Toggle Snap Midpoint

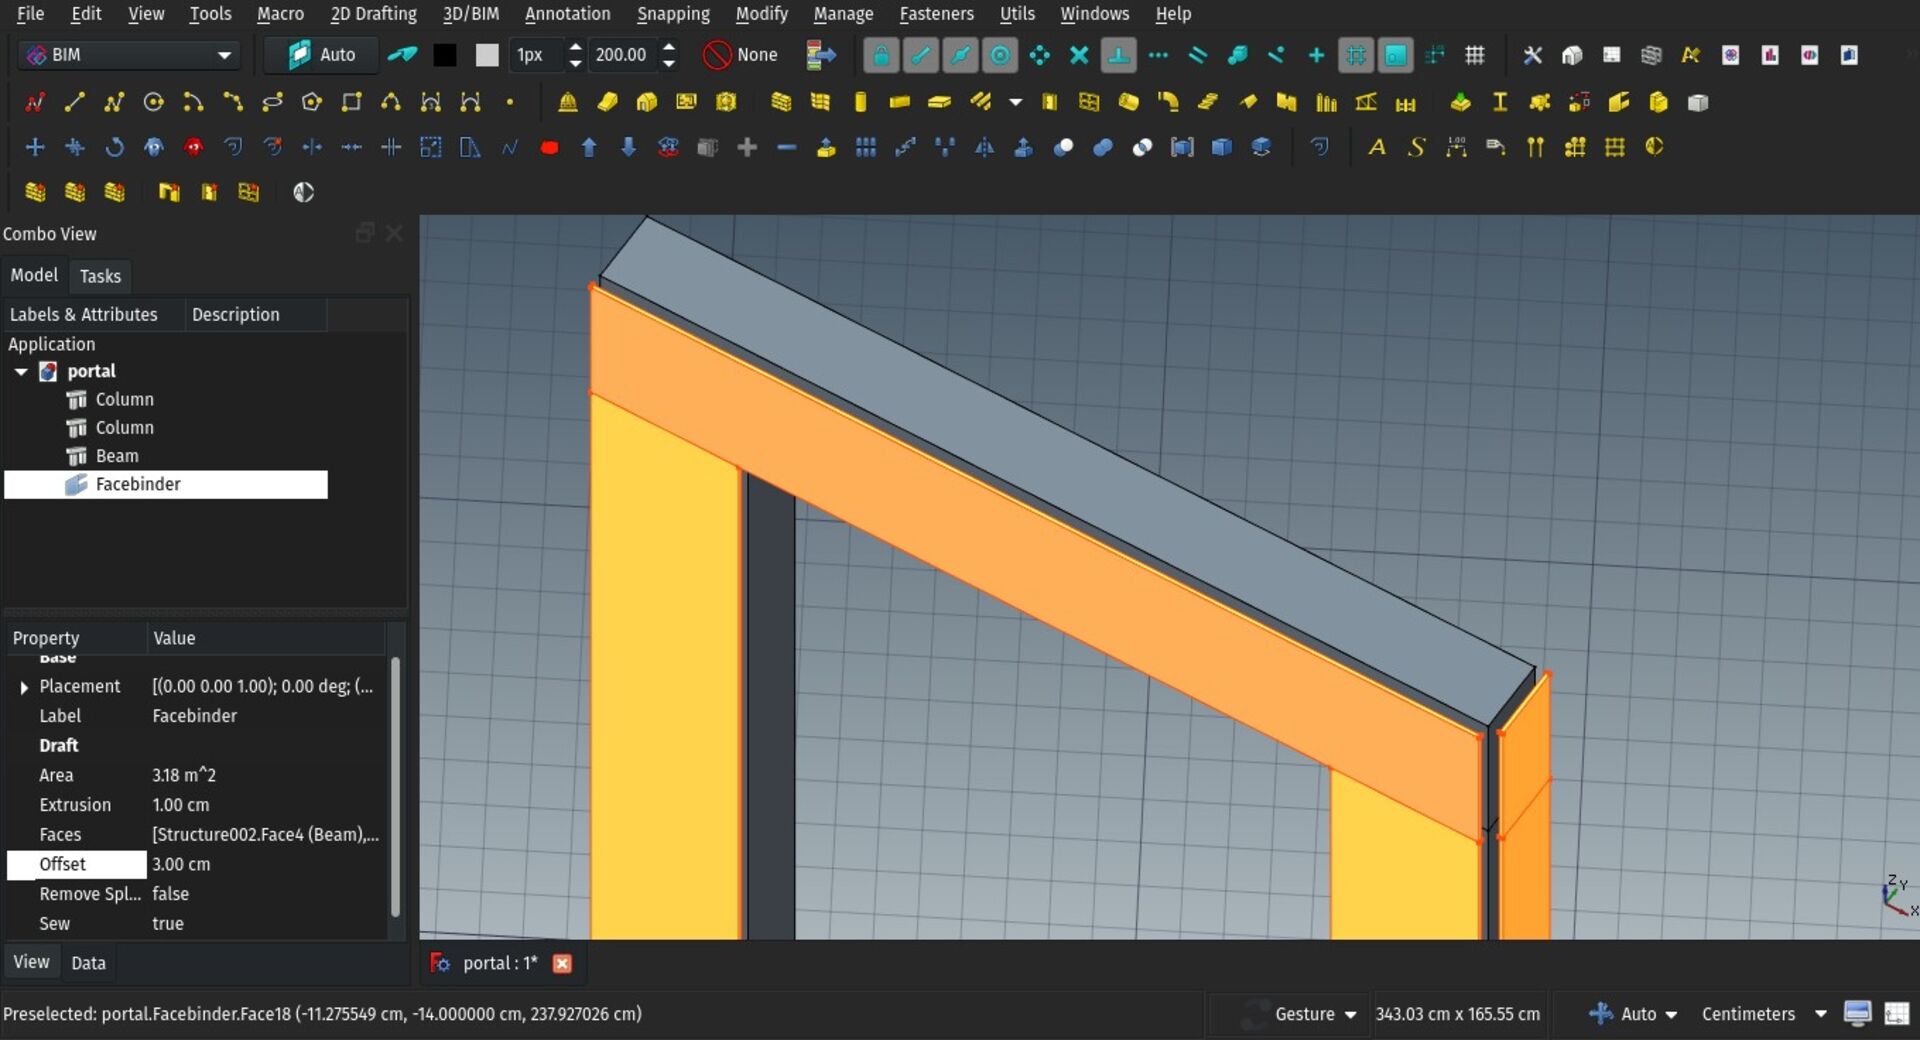point(960,55)
